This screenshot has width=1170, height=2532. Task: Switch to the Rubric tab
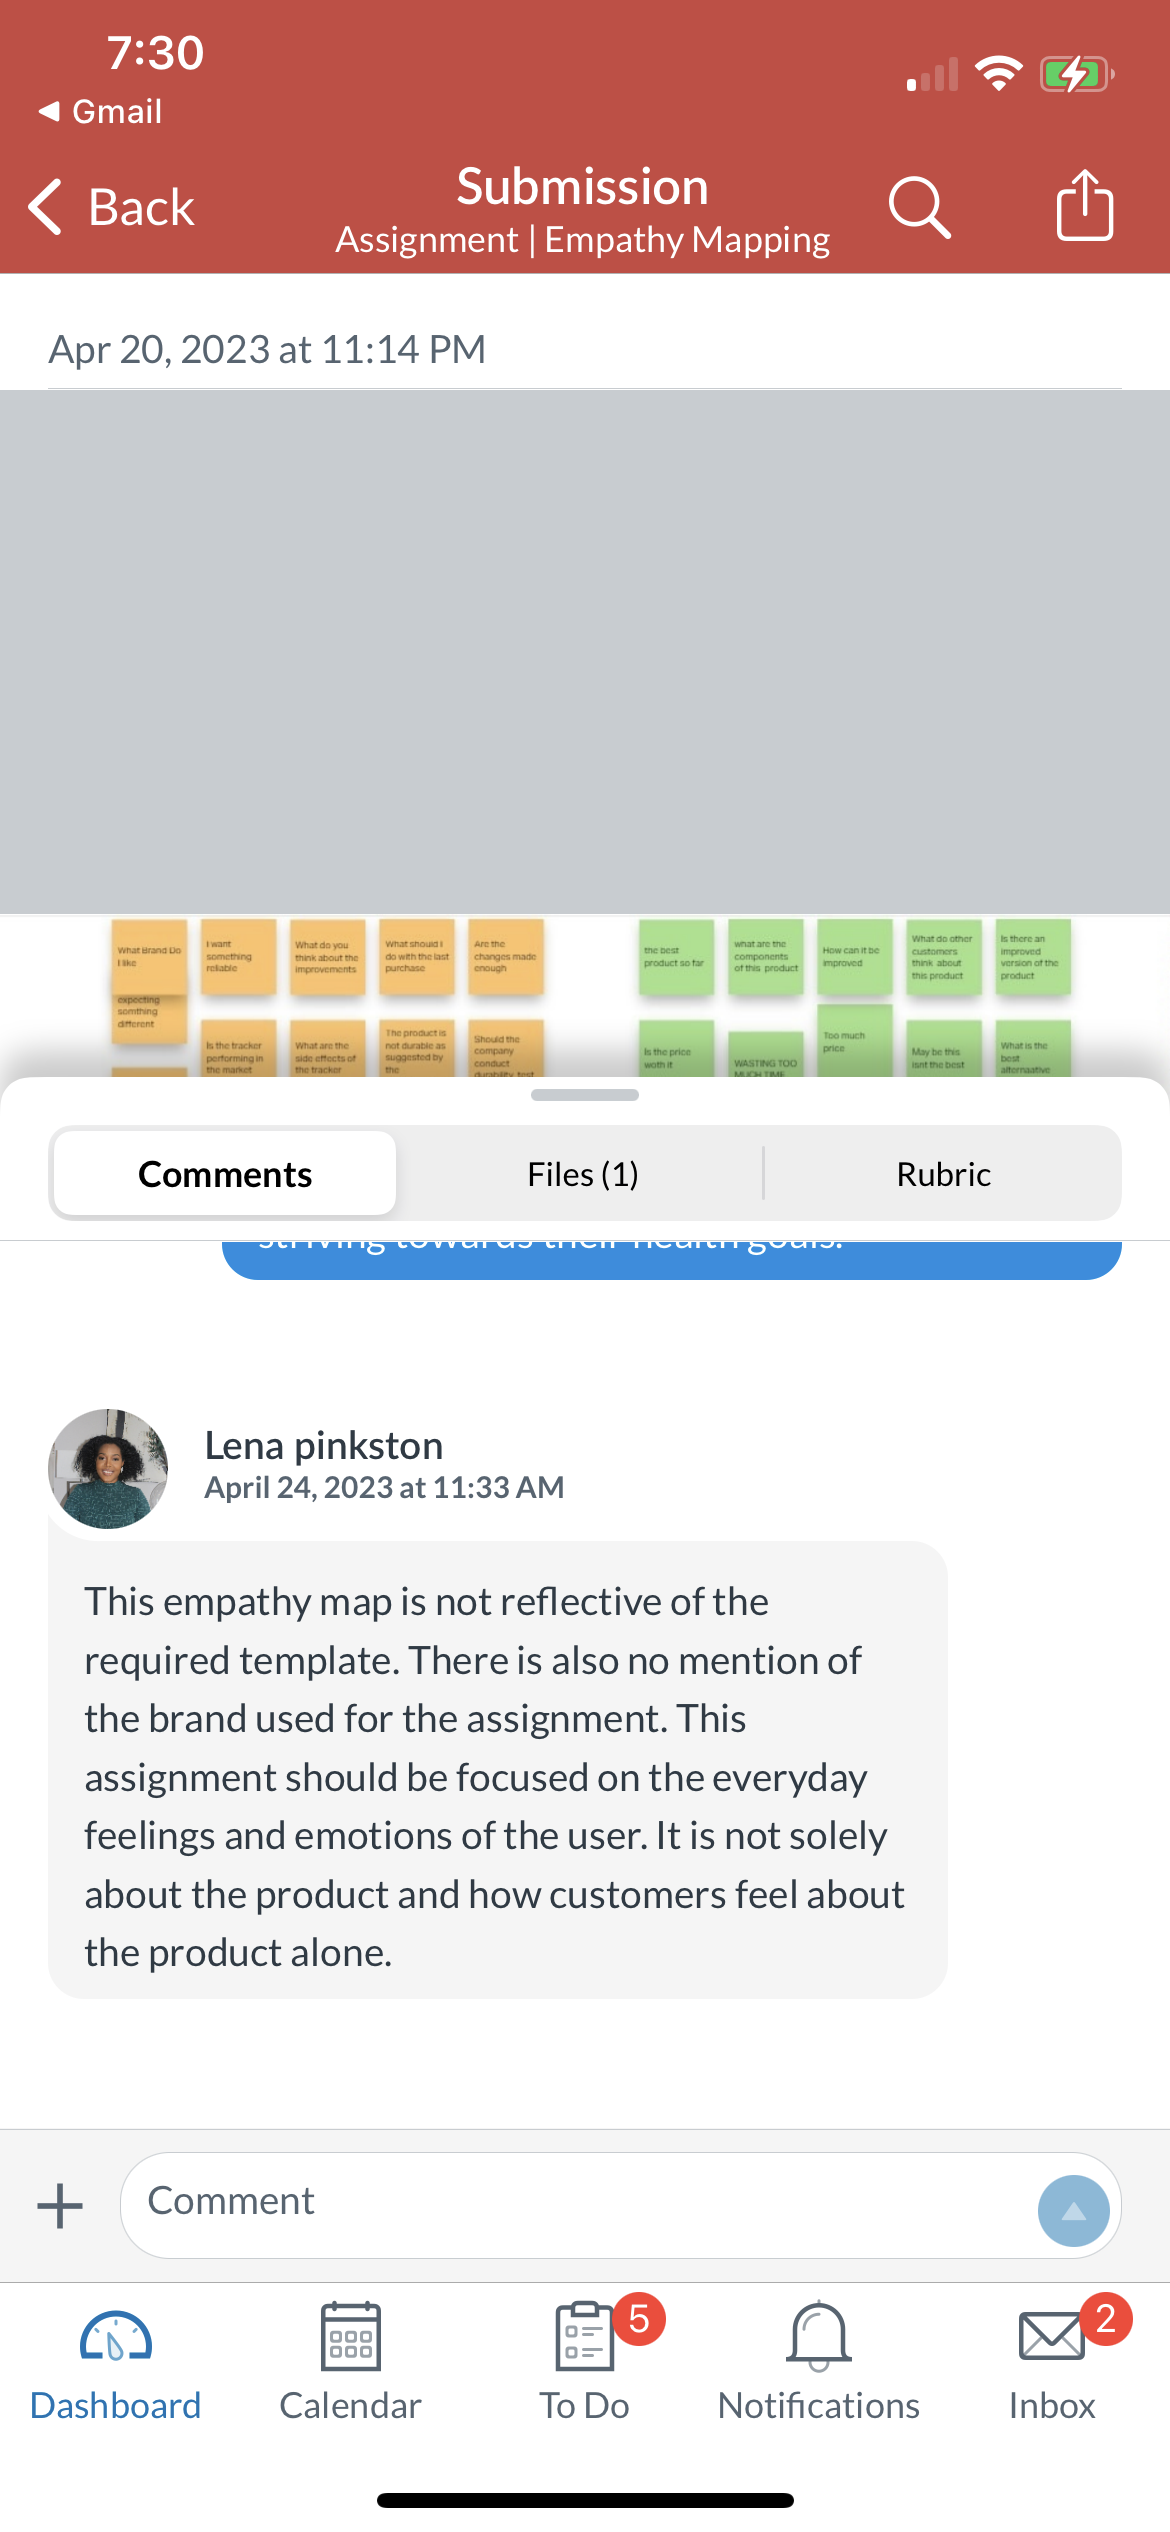coord(943,1174)
